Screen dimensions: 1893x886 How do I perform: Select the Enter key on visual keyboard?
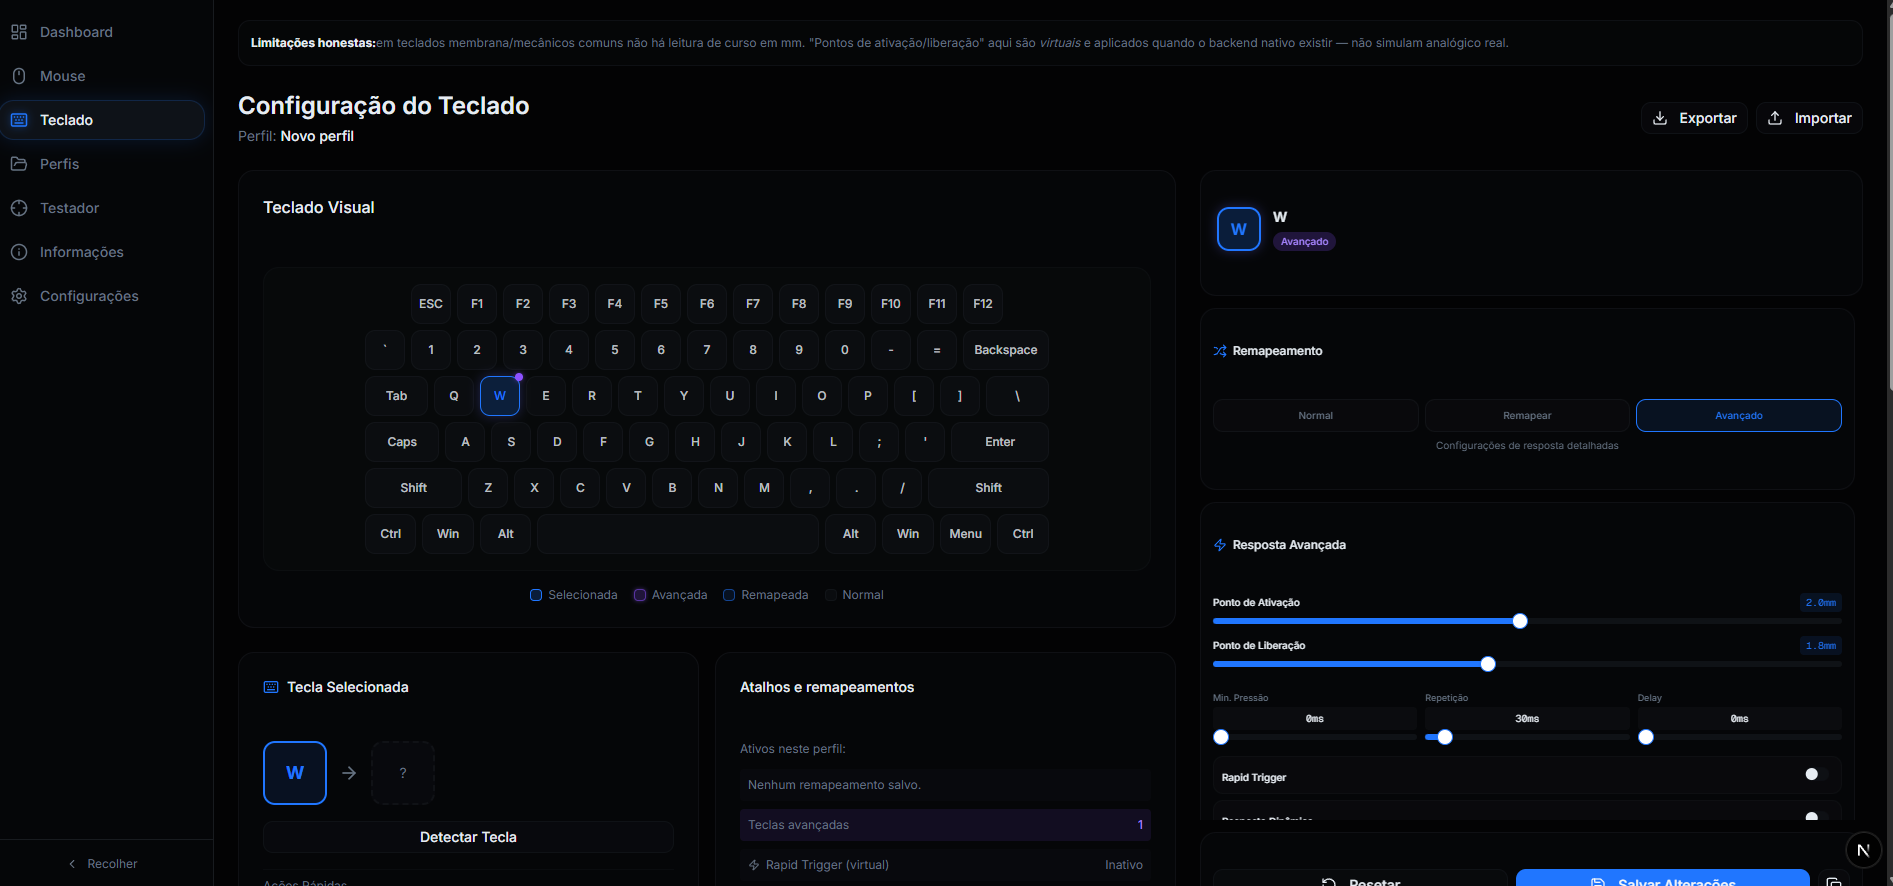1000,442
